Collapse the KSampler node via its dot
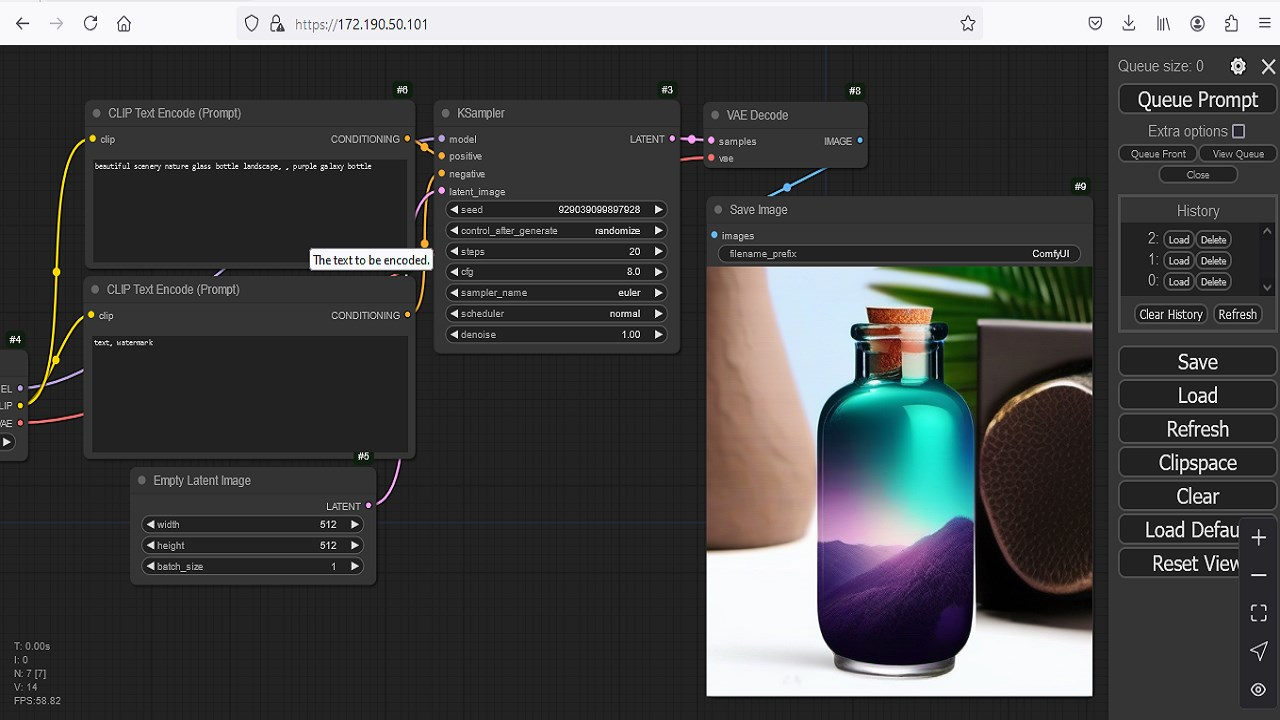 [445, 113]
